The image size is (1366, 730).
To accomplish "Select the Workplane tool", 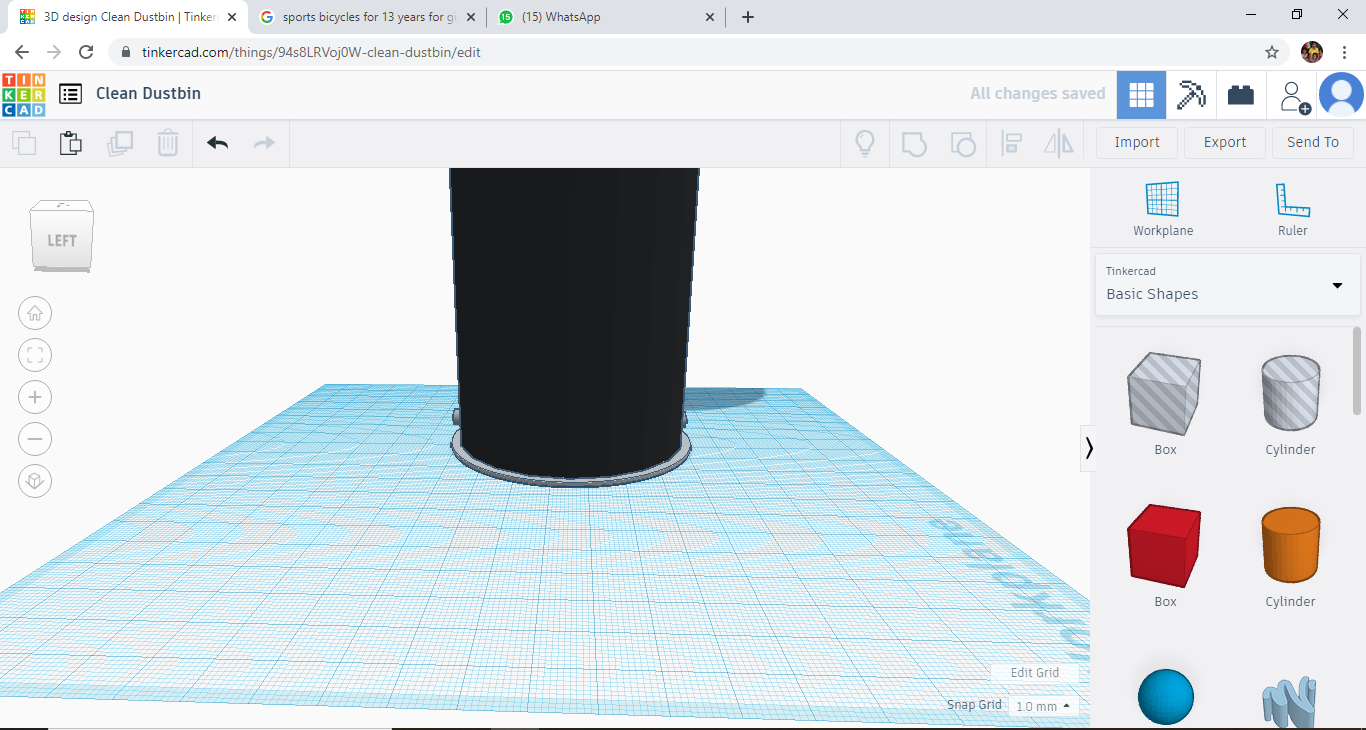I will (1163, 209).
